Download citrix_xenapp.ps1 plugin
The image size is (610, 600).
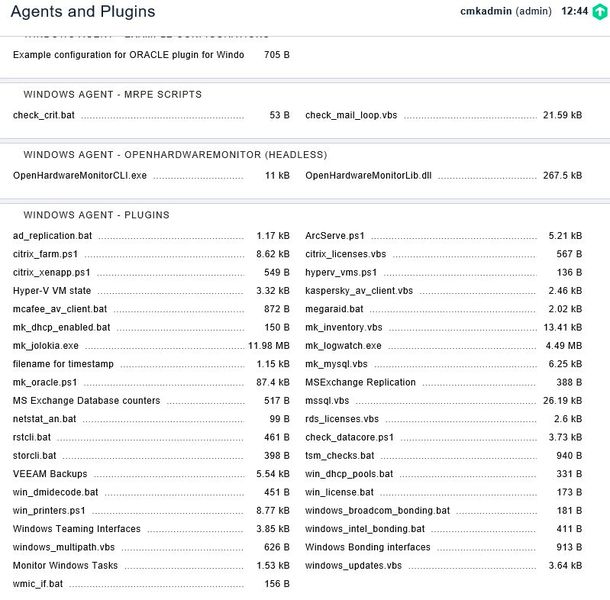(51, 272)
